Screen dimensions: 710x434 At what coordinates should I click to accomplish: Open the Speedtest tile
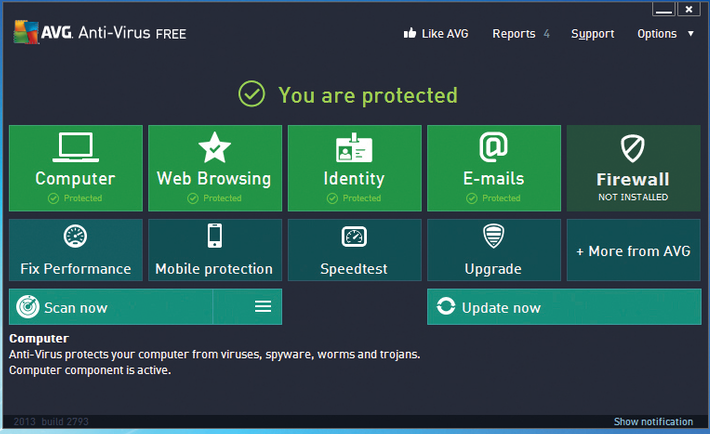point(354,250)
